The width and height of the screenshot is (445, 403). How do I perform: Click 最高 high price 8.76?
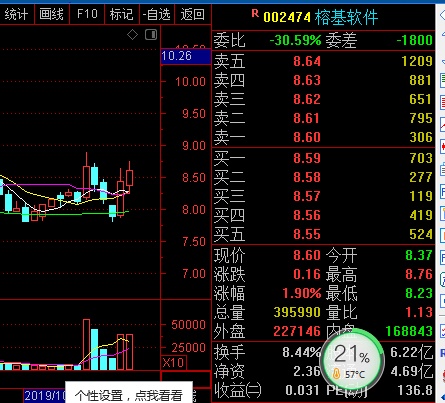tap(419, 274)
